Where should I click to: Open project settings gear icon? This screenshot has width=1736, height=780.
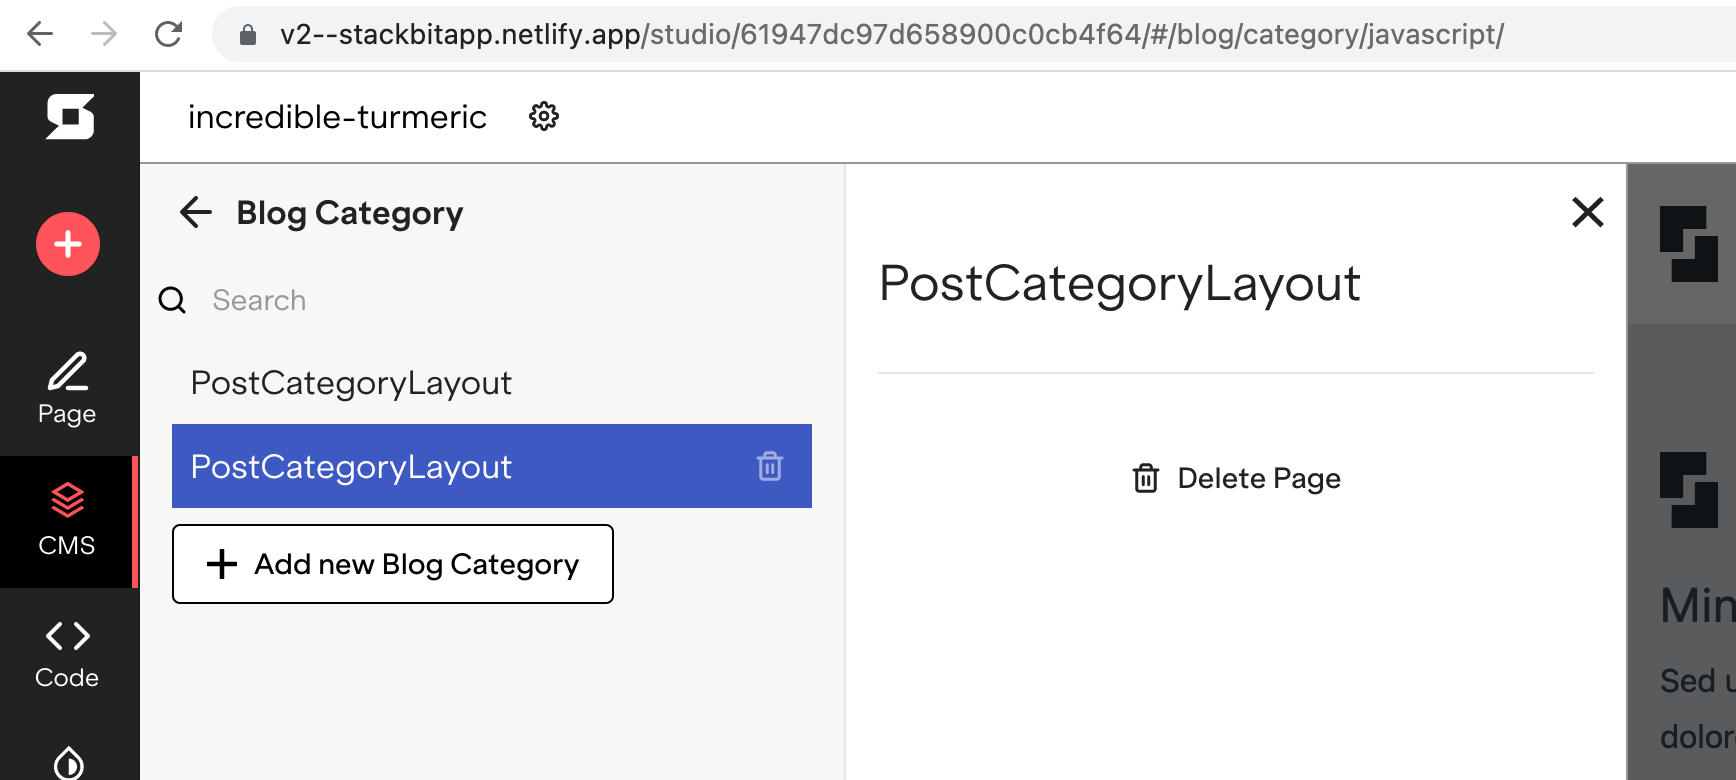point(544,117)
